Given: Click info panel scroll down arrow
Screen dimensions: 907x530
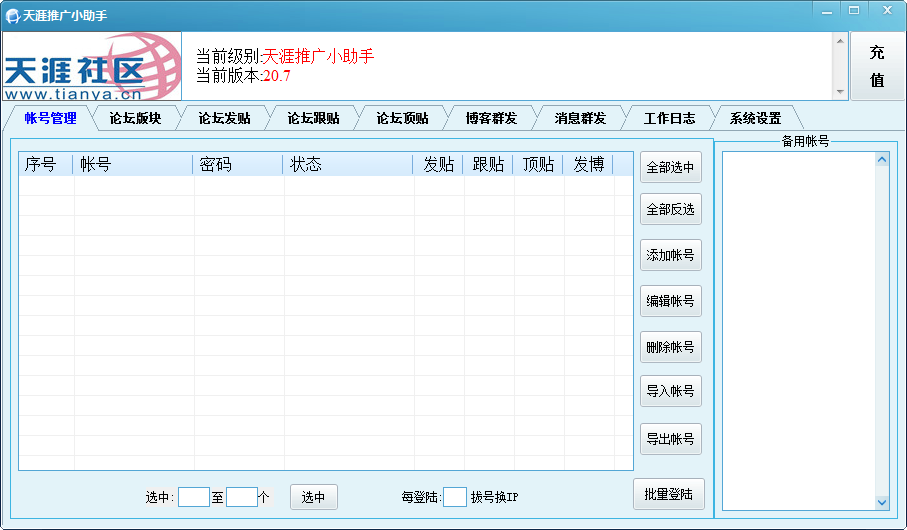Looking at the screenshot, I should point(840,92).
